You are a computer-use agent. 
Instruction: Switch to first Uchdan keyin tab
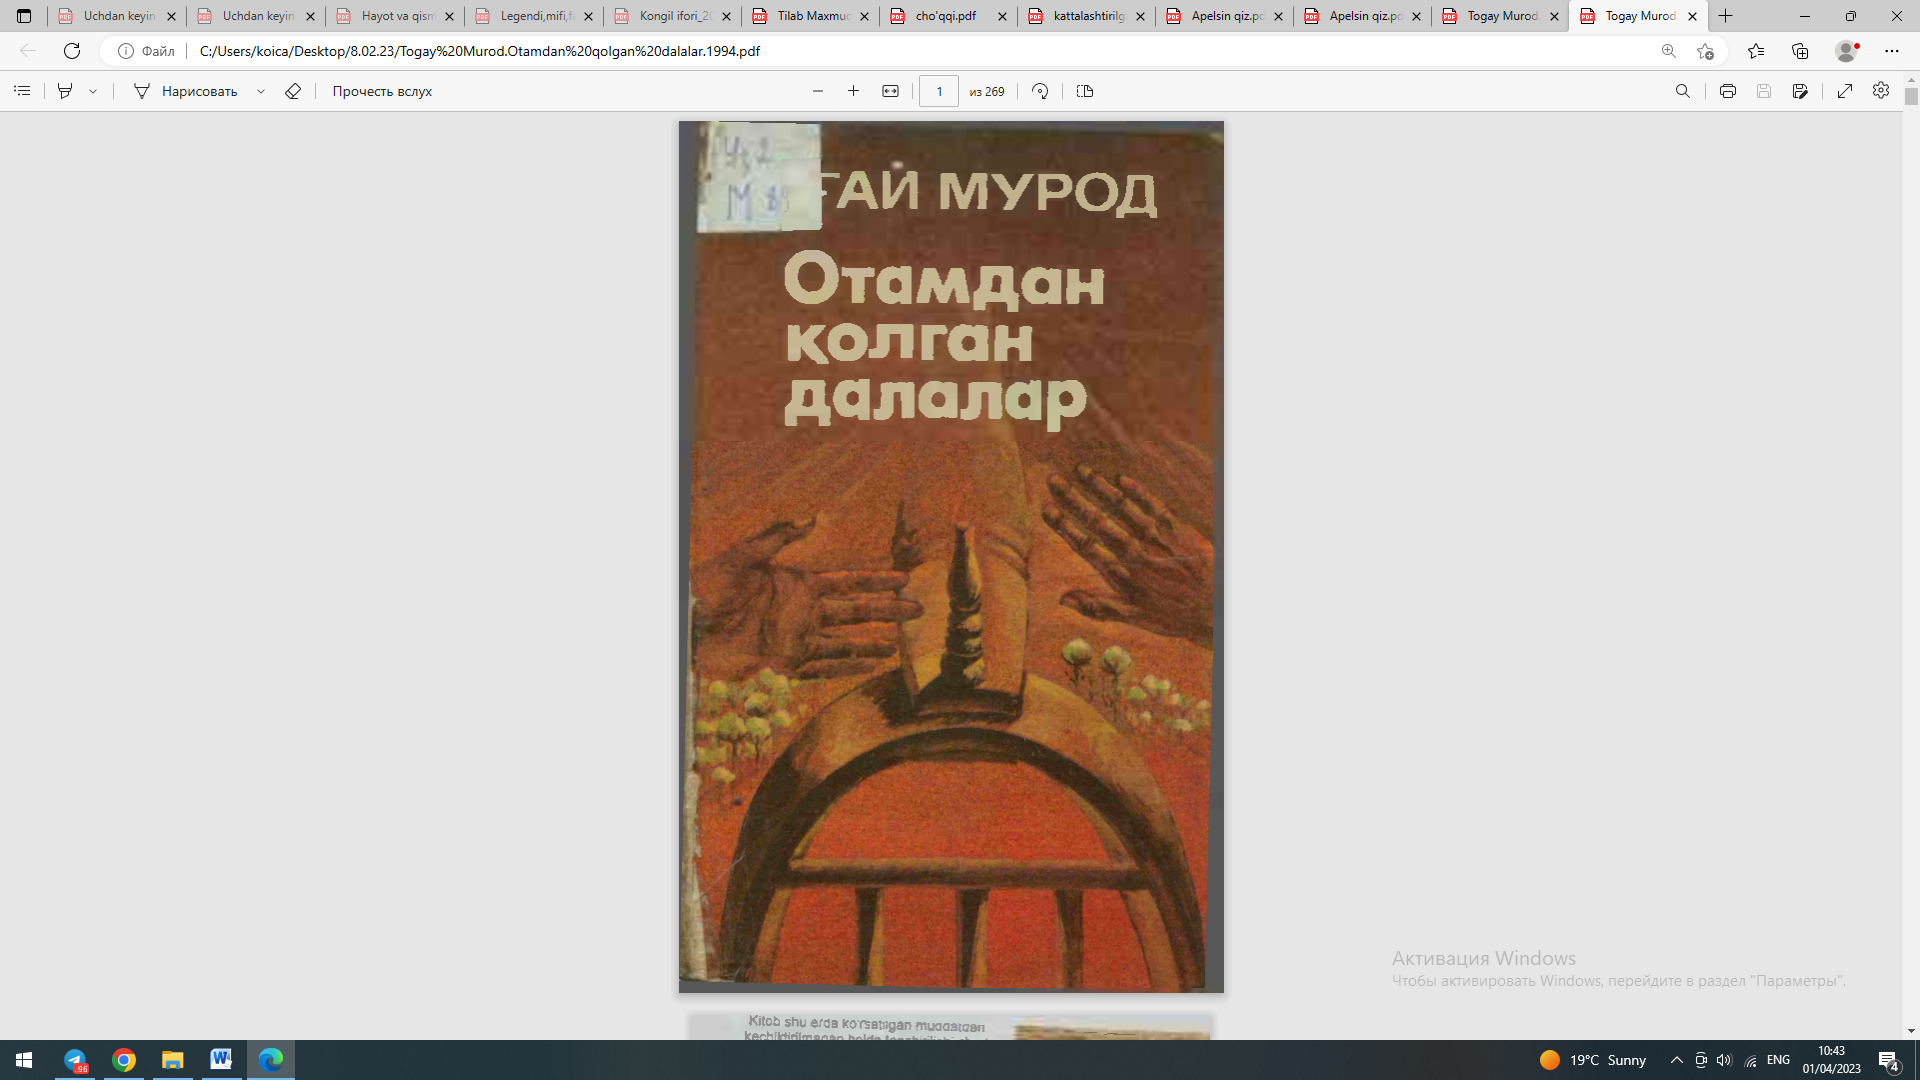click(117, 16)
